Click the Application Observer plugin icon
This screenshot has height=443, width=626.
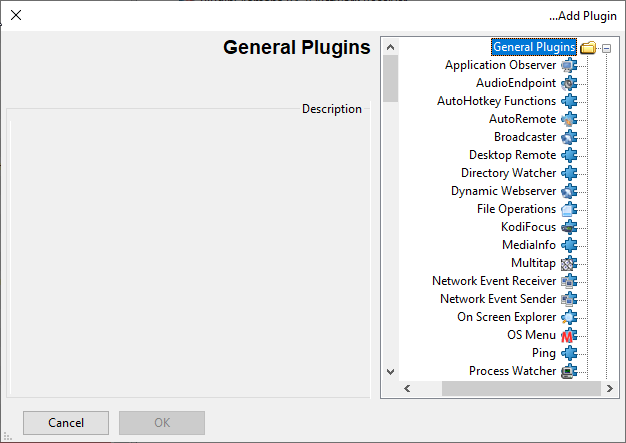(569, 65)
